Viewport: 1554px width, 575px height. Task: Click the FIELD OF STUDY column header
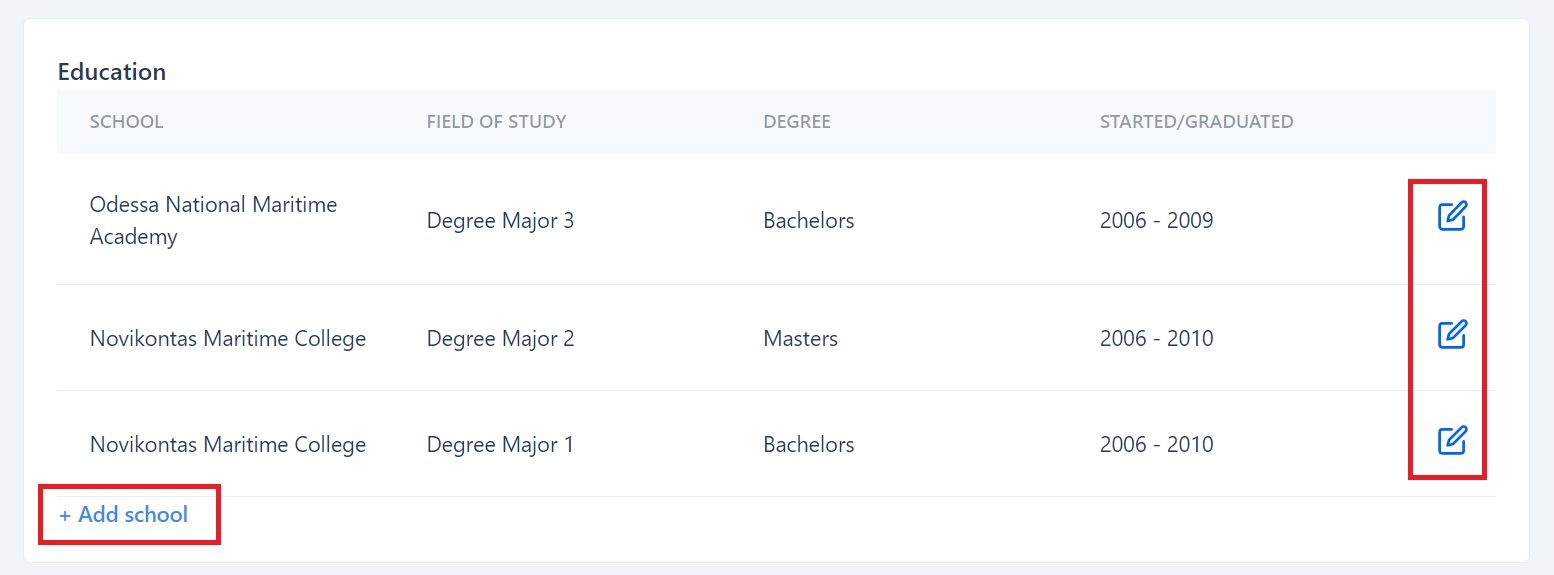(x=496, y=122)
